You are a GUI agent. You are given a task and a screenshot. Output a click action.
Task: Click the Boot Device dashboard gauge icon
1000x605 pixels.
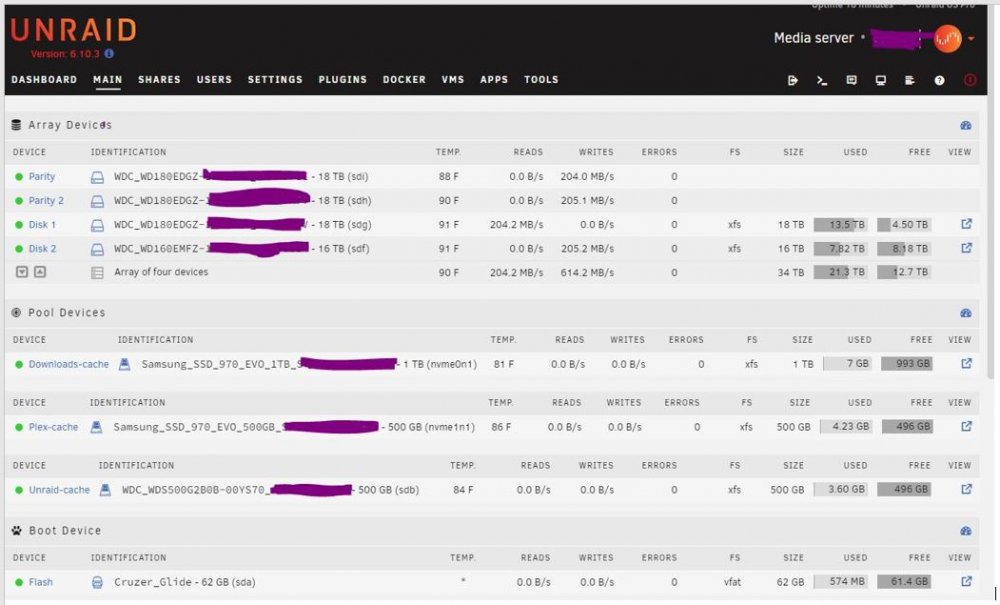tap(966, 531)
